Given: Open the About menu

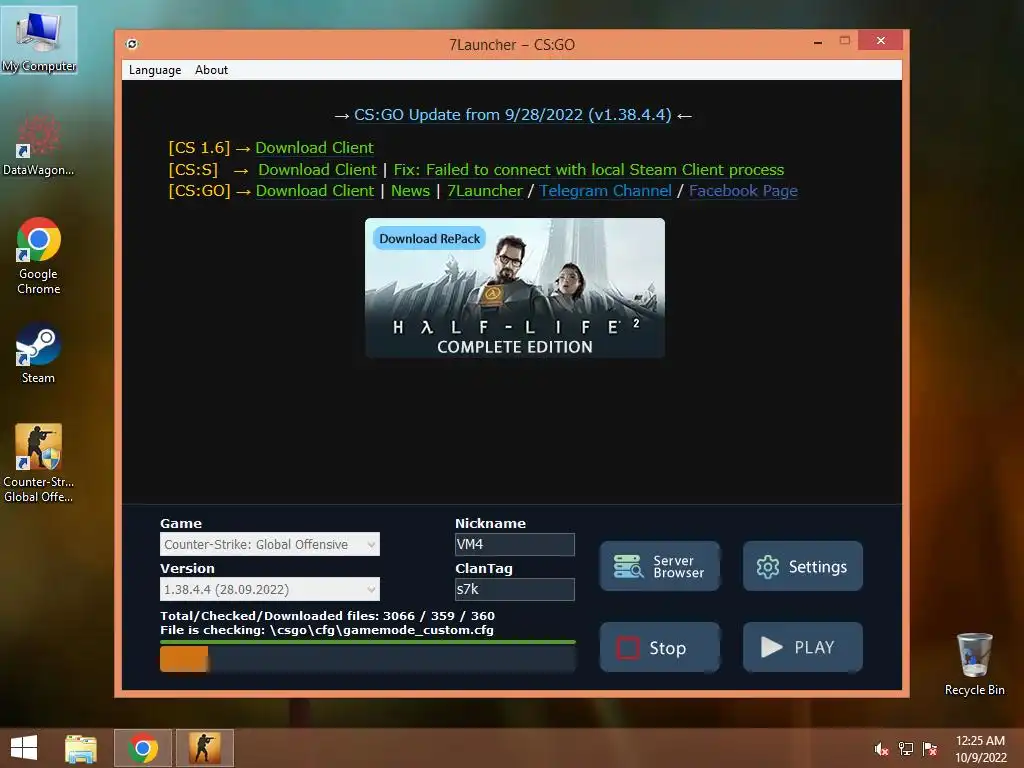Looking at the screenshot, I should coord(212,70).
